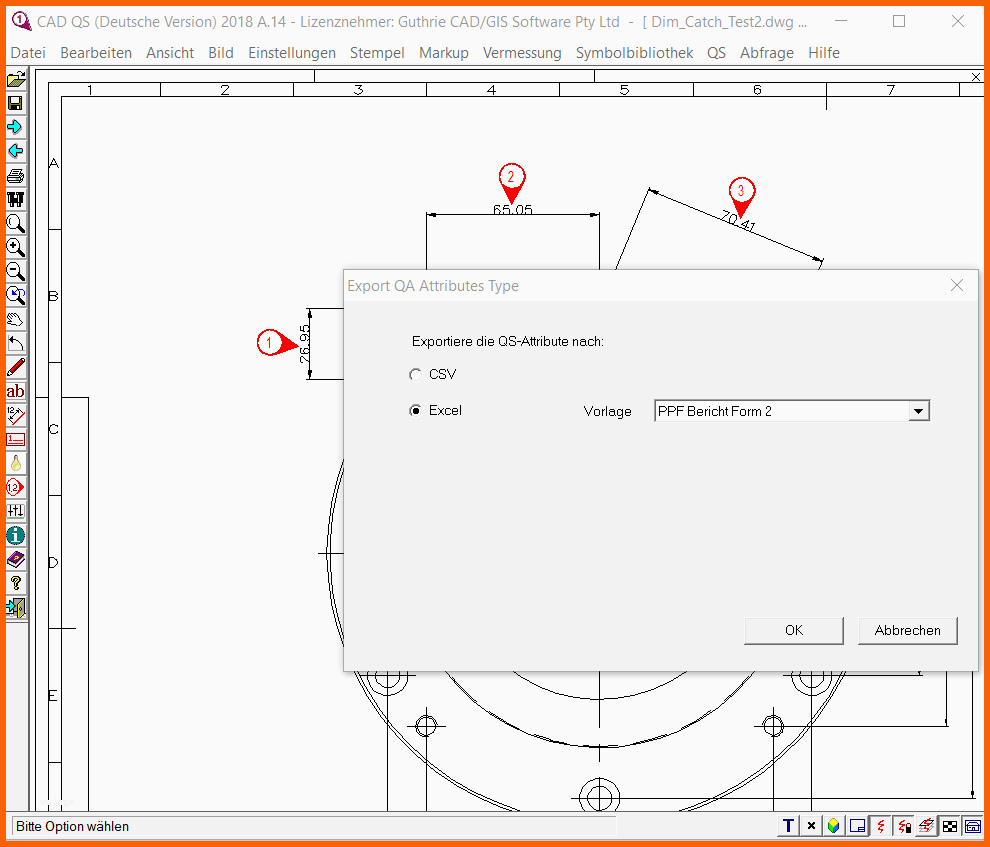Select the dimension measurement tool
Screen dimensions: 990x847
[x=16, y=415]
